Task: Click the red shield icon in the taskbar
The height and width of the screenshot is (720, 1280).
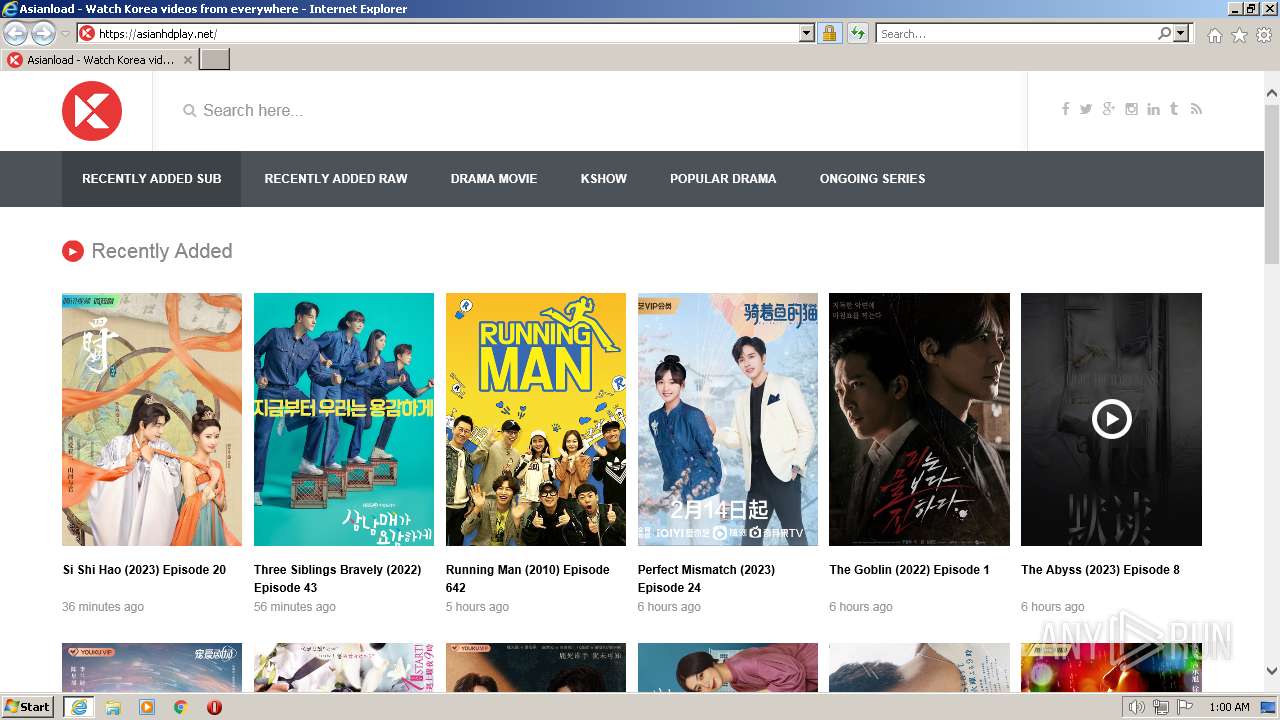Action: pos(214,707)
